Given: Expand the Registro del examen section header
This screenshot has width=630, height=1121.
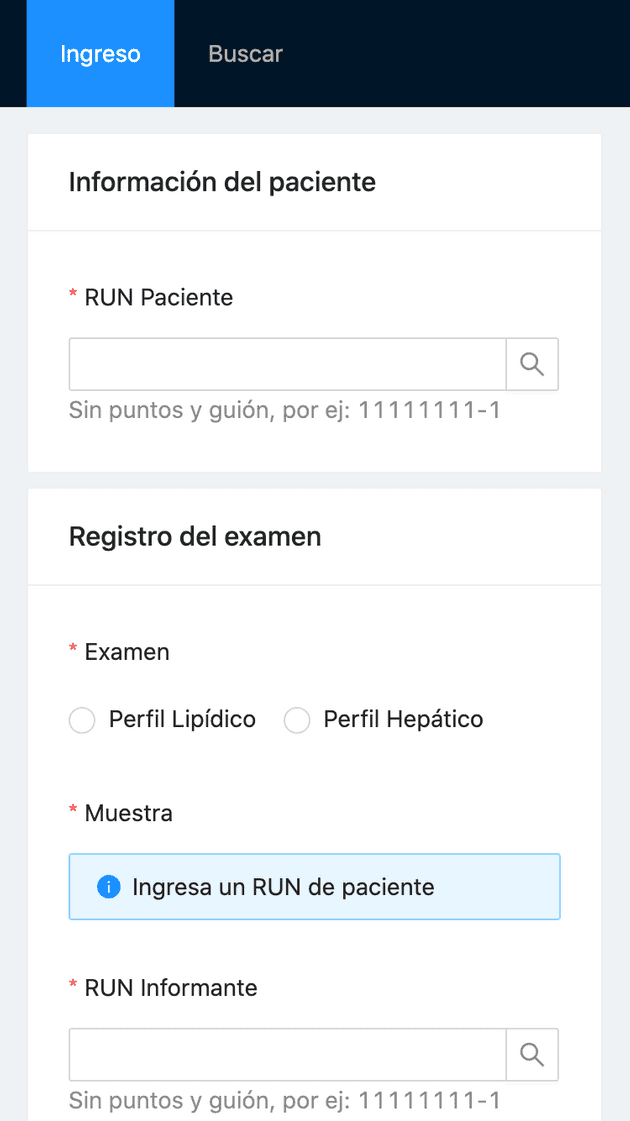Looking at the screenshot, I should (194, 536).
